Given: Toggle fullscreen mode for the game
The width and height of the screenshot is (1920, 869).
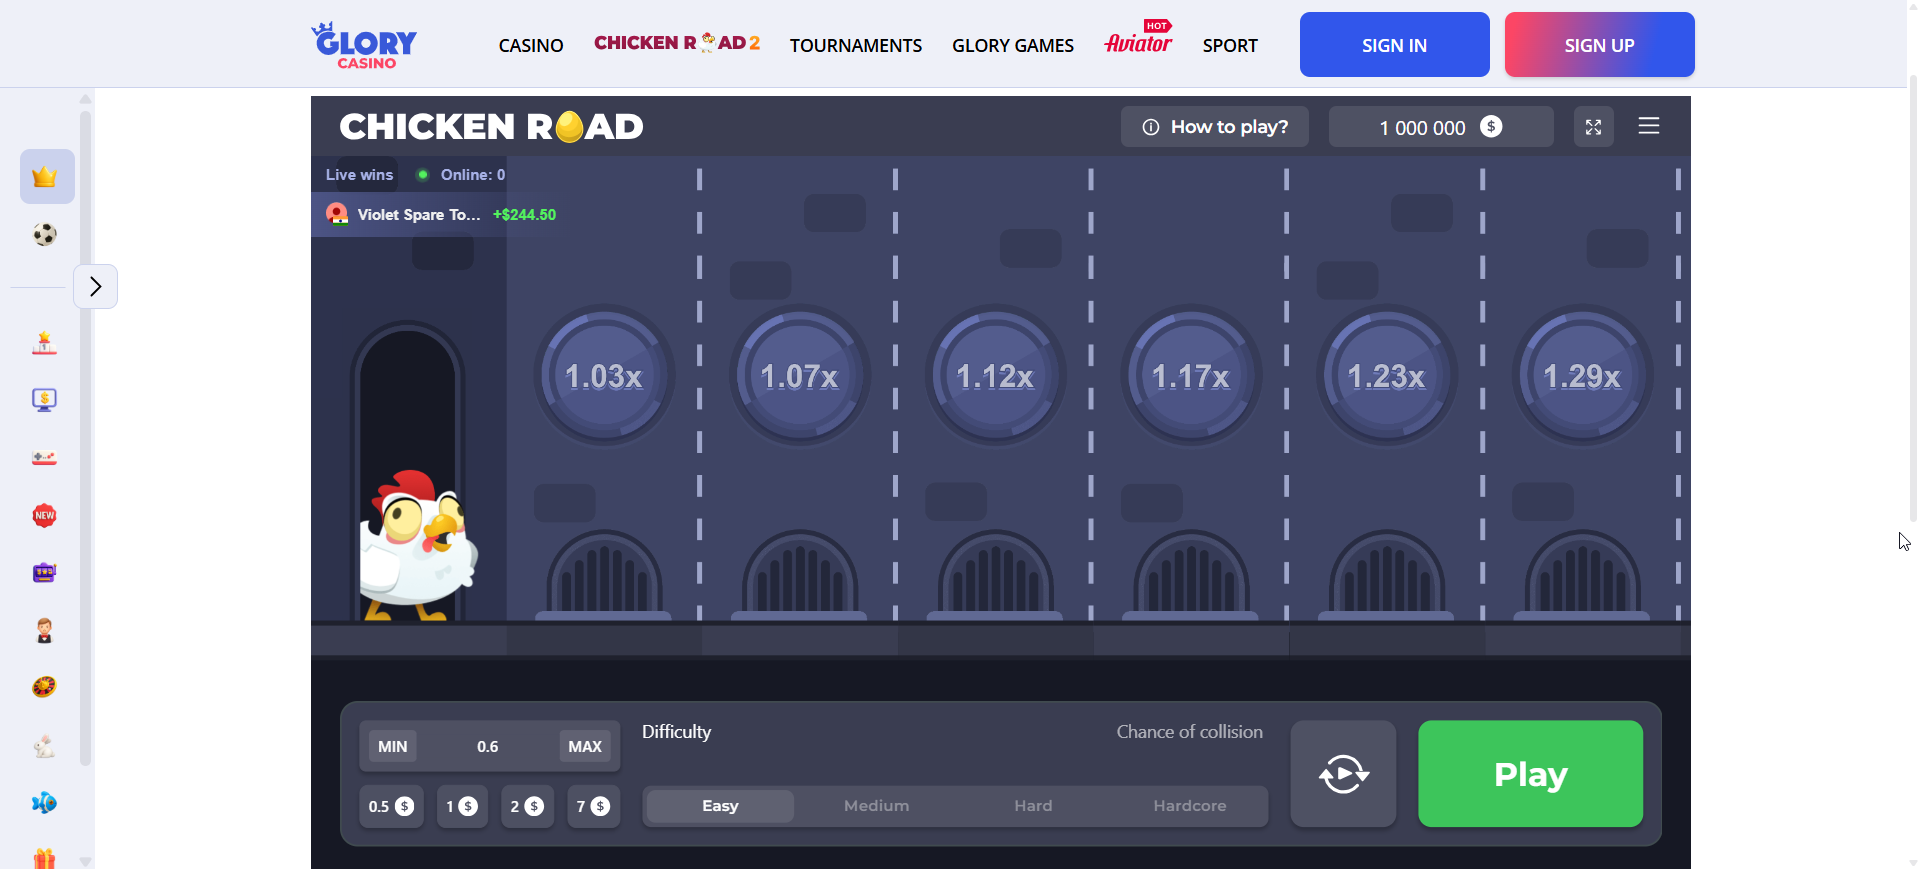Looking at the screenshot, I should pyautogui.click(x=1593, y=127).
